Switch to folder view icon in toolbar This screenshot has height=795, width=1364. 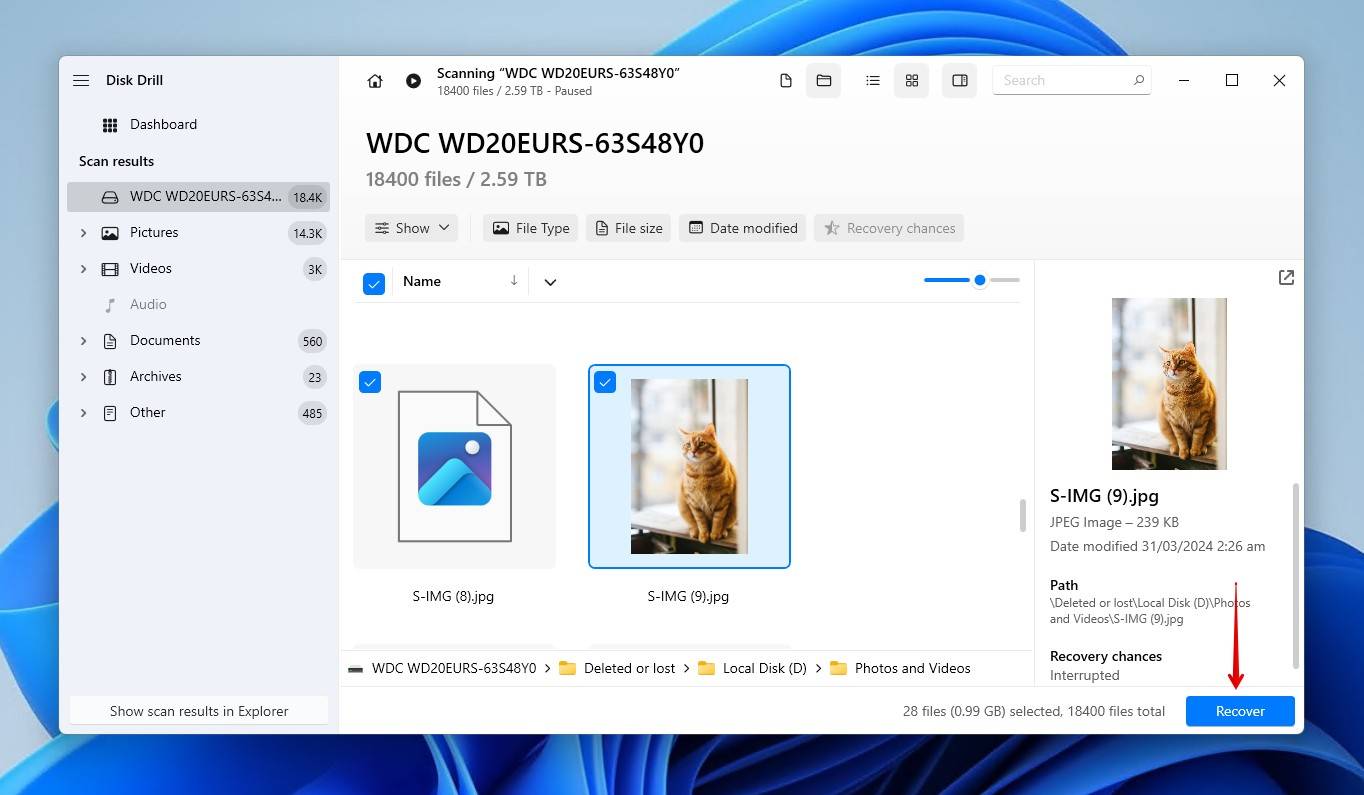coord(824,80)
